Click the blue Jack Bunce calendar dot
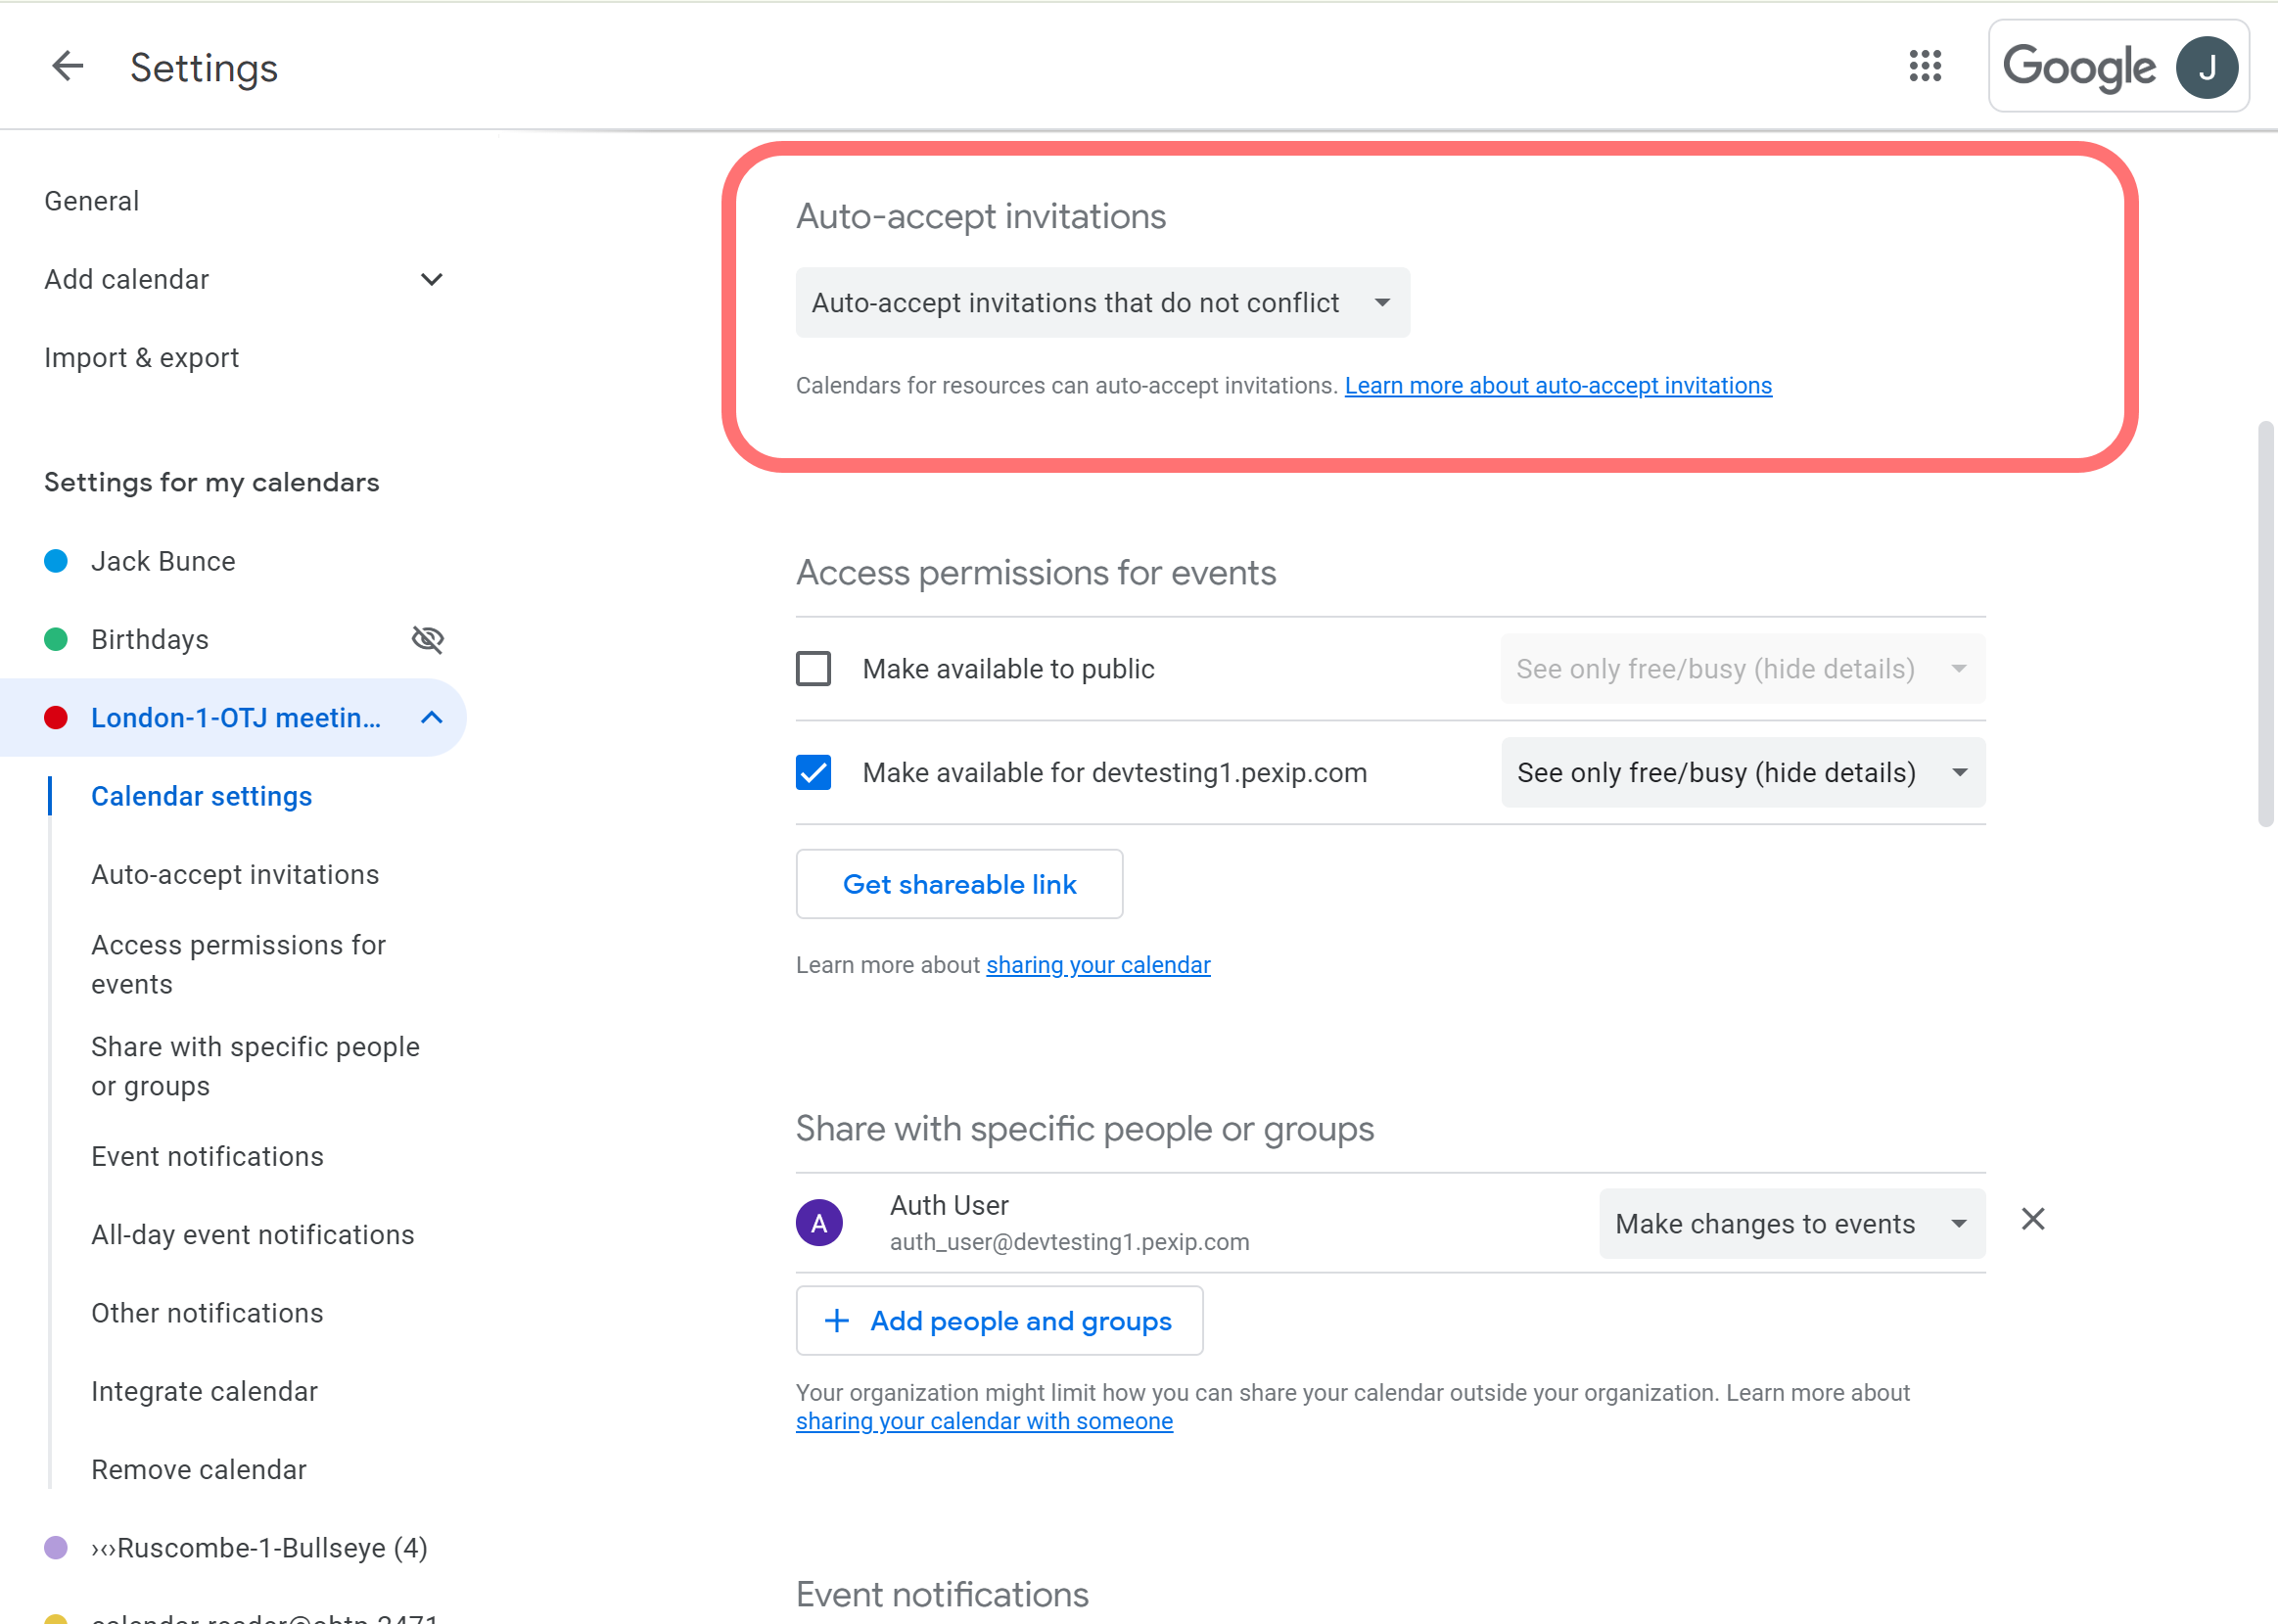The image size is (2278, 1624). pyautogui.click(x=56, y=561)
